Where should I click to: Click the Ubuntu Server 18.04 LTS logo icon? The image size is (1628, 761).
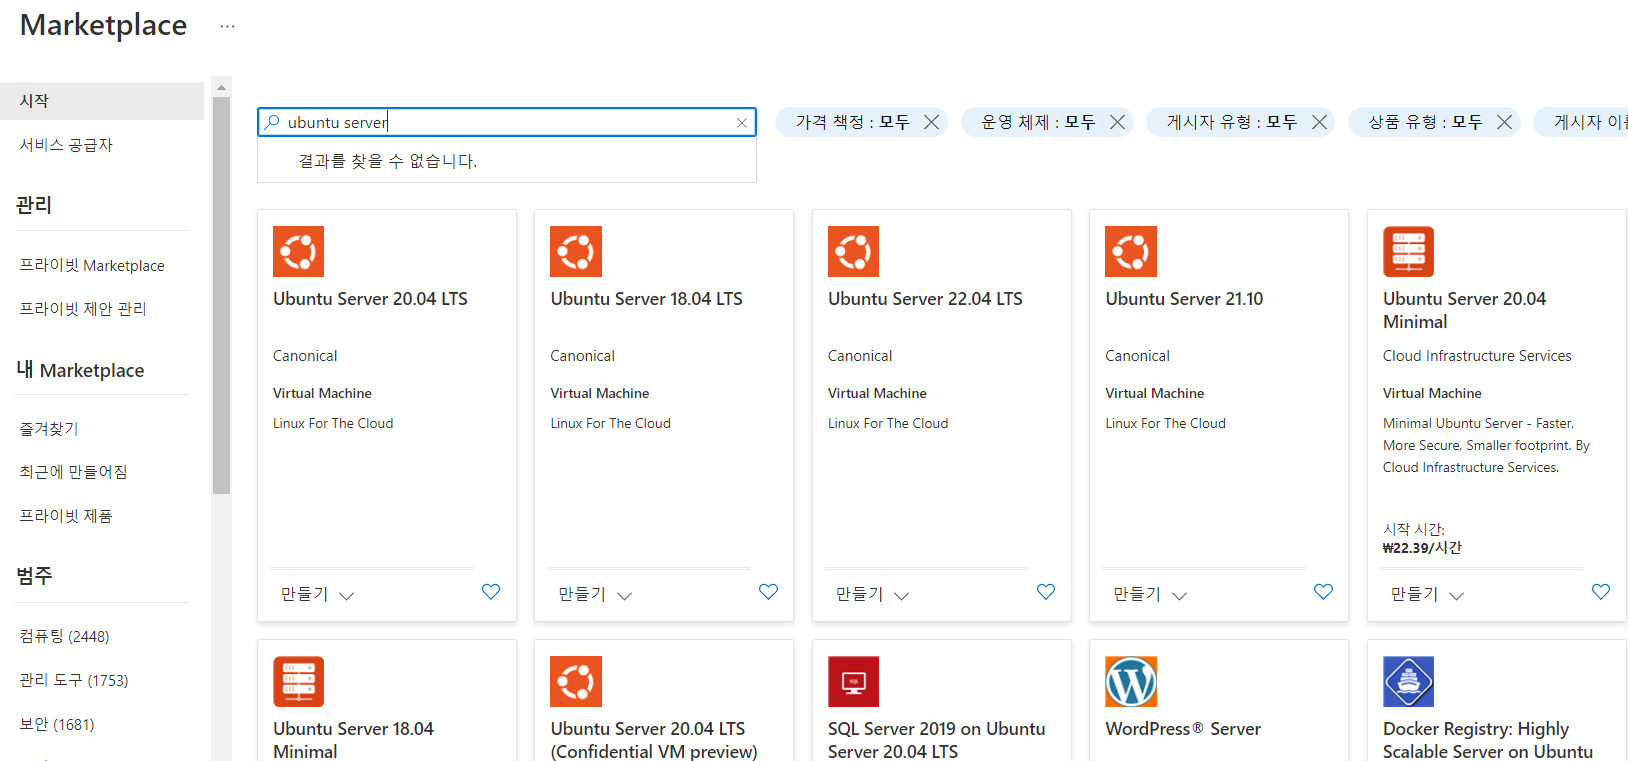(x=576, y=251)
